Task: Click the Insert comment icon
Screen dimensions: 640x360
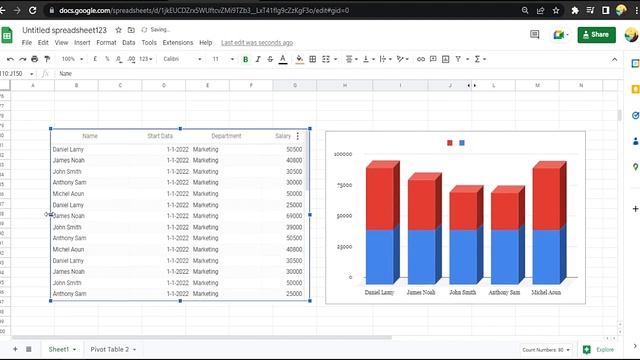Action: tap(433, 59)
